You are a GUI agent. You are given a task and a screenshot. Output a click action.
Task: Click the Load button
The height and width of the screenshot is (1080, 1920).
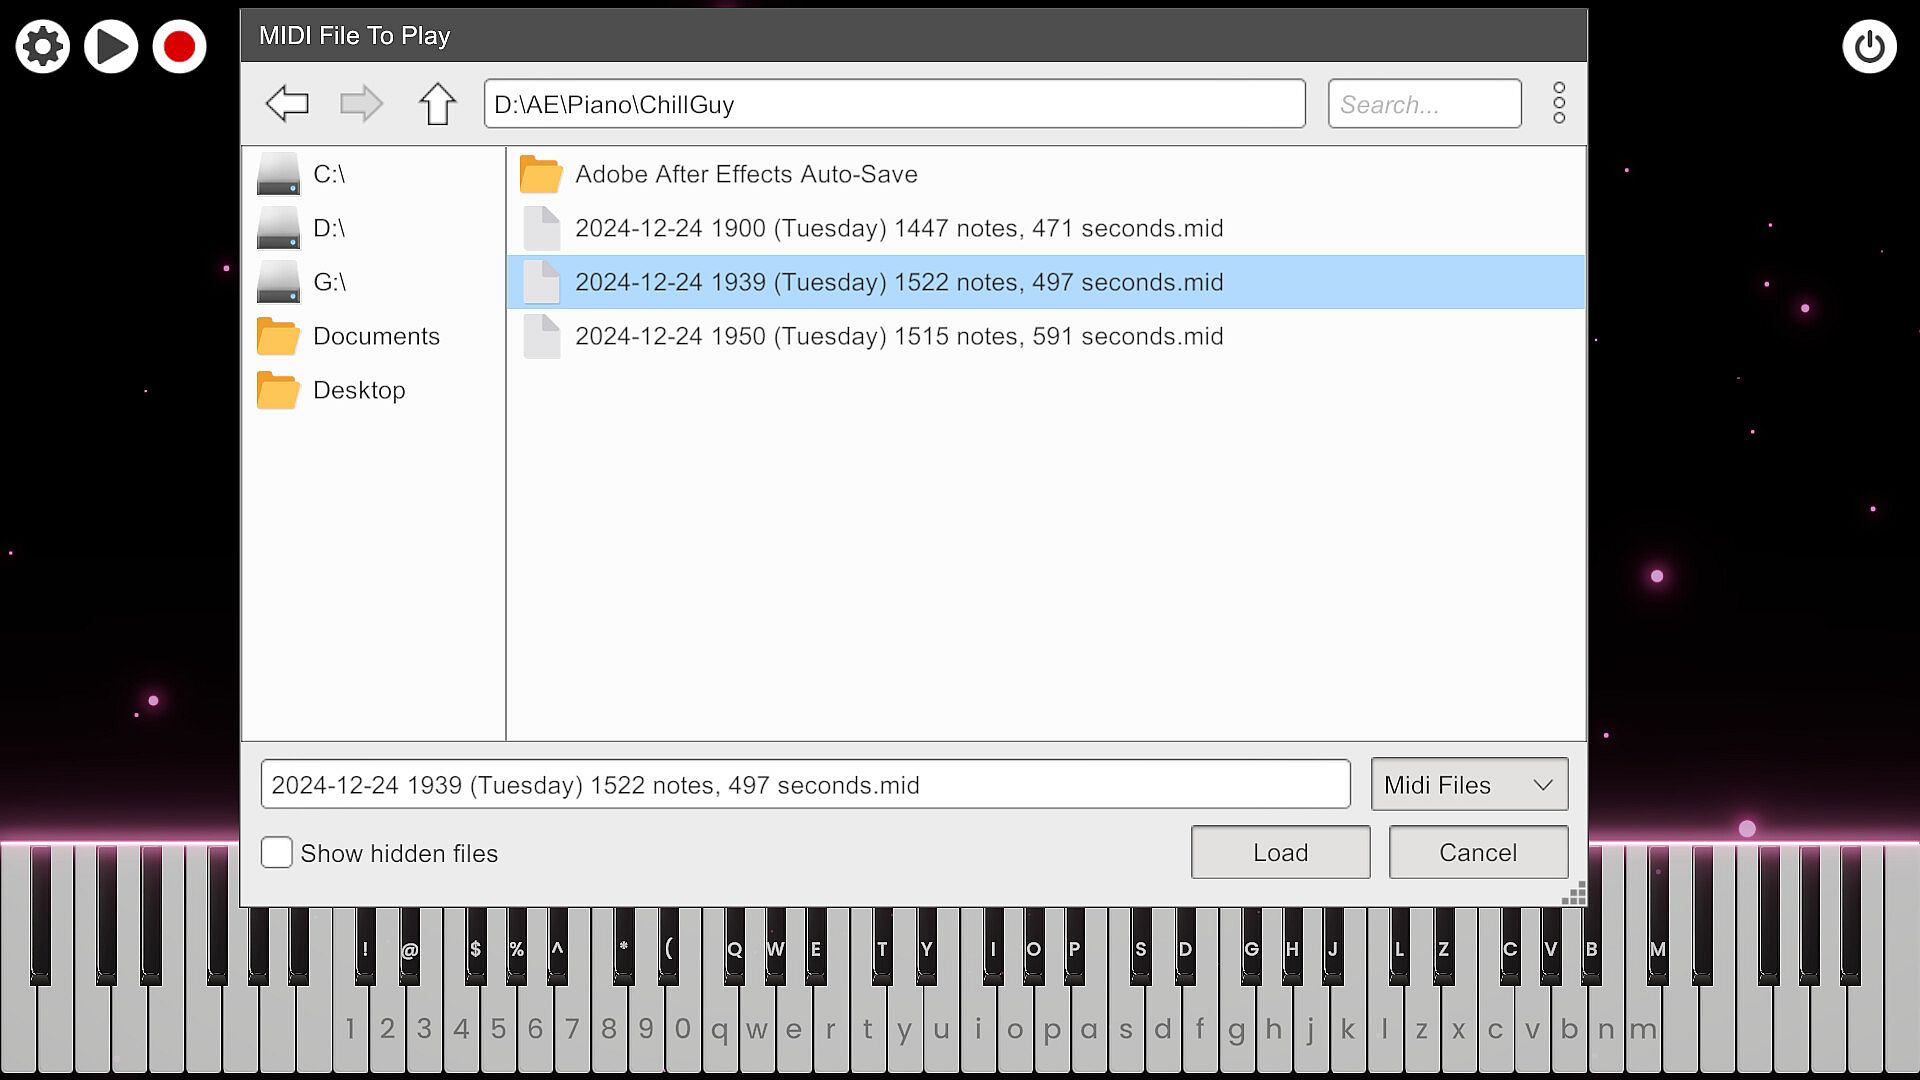pyautogui.click(x=1280, y=852)
